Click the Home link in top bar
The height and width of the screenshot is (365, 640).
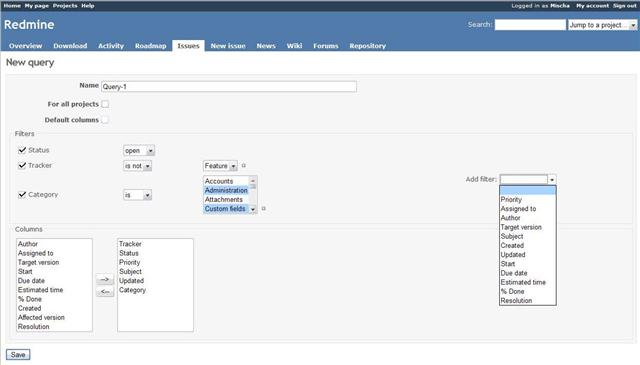coord(12,6)
